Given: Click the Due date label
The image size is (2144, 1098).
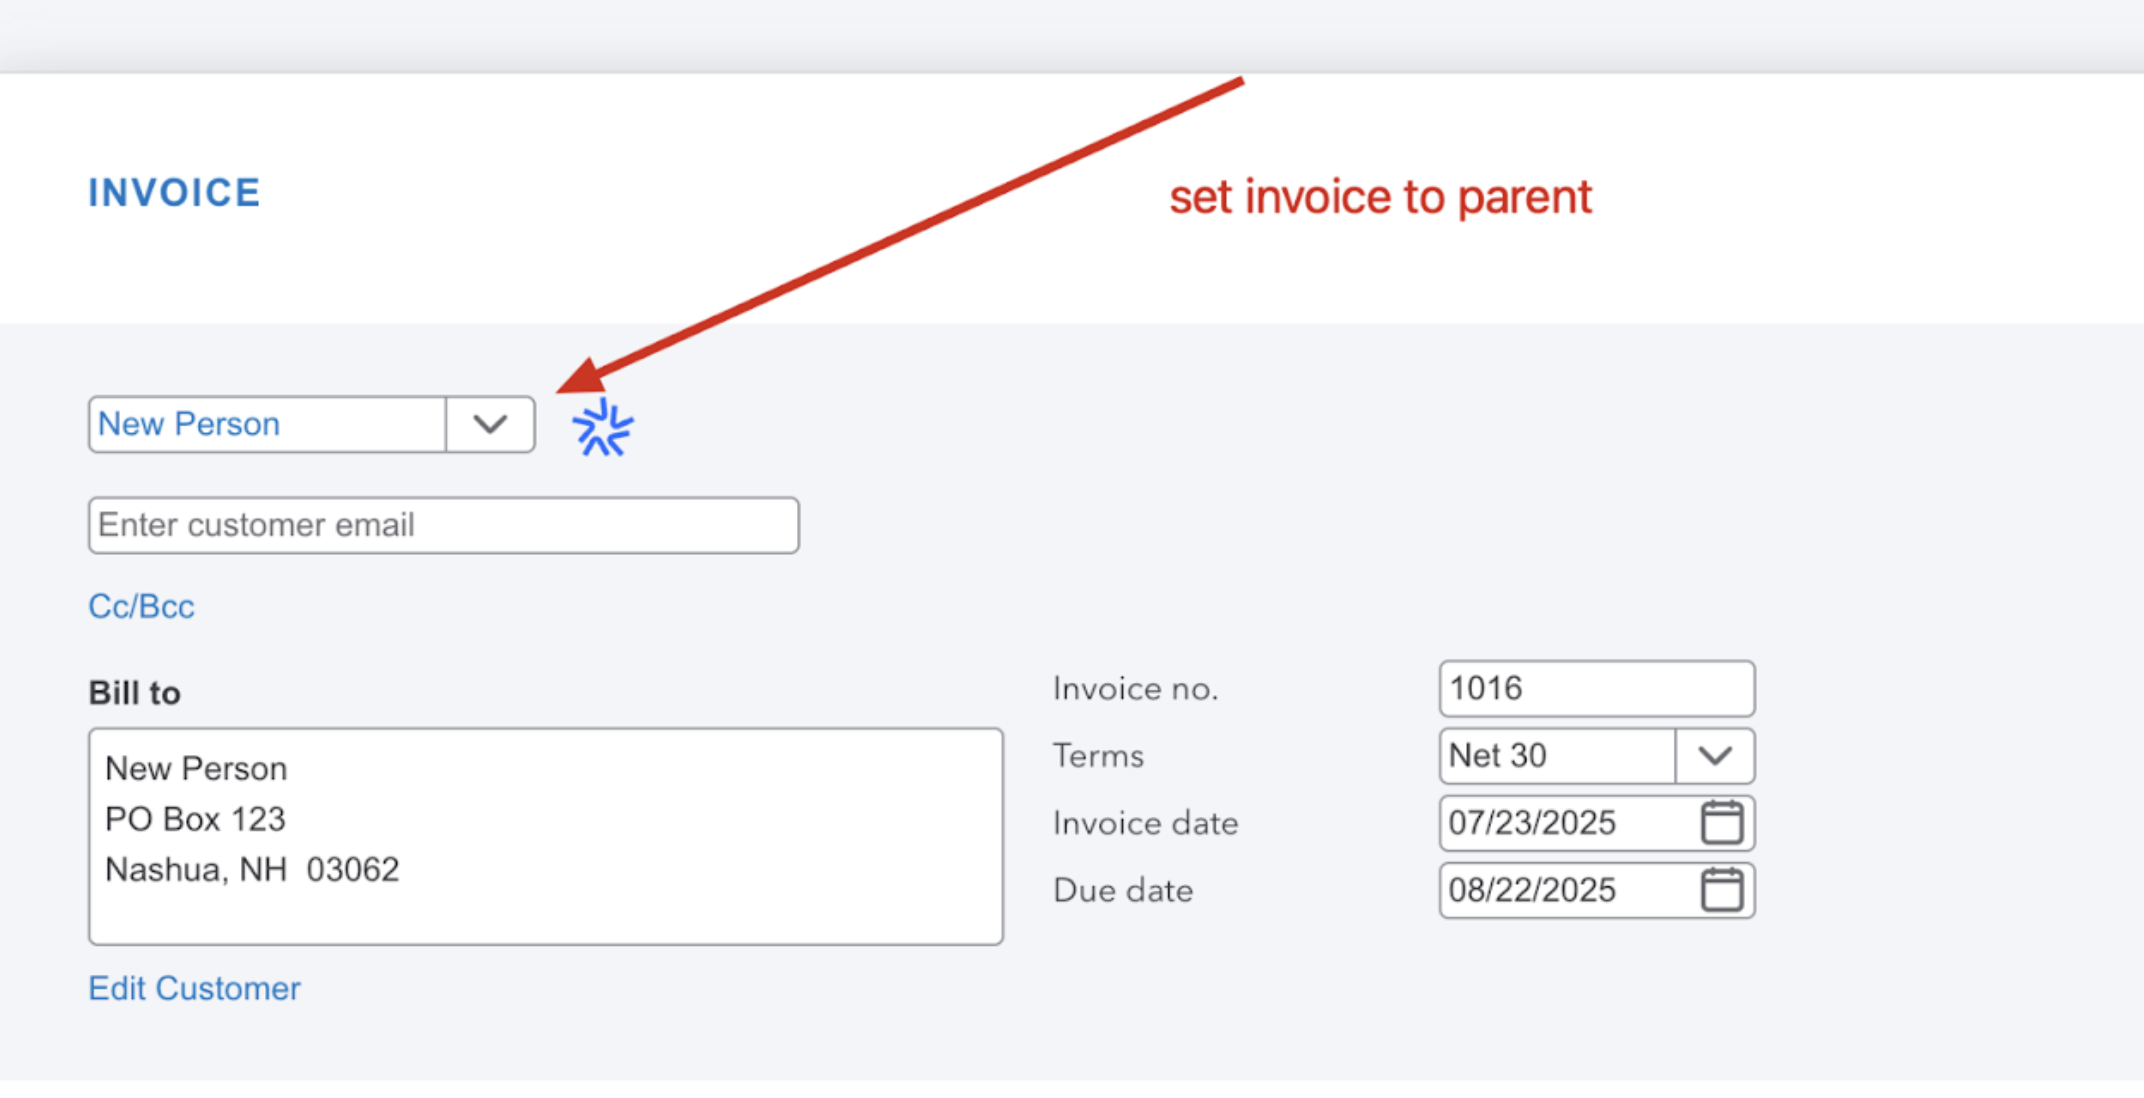Looking at the screenshot, I should coord(1123,889).
